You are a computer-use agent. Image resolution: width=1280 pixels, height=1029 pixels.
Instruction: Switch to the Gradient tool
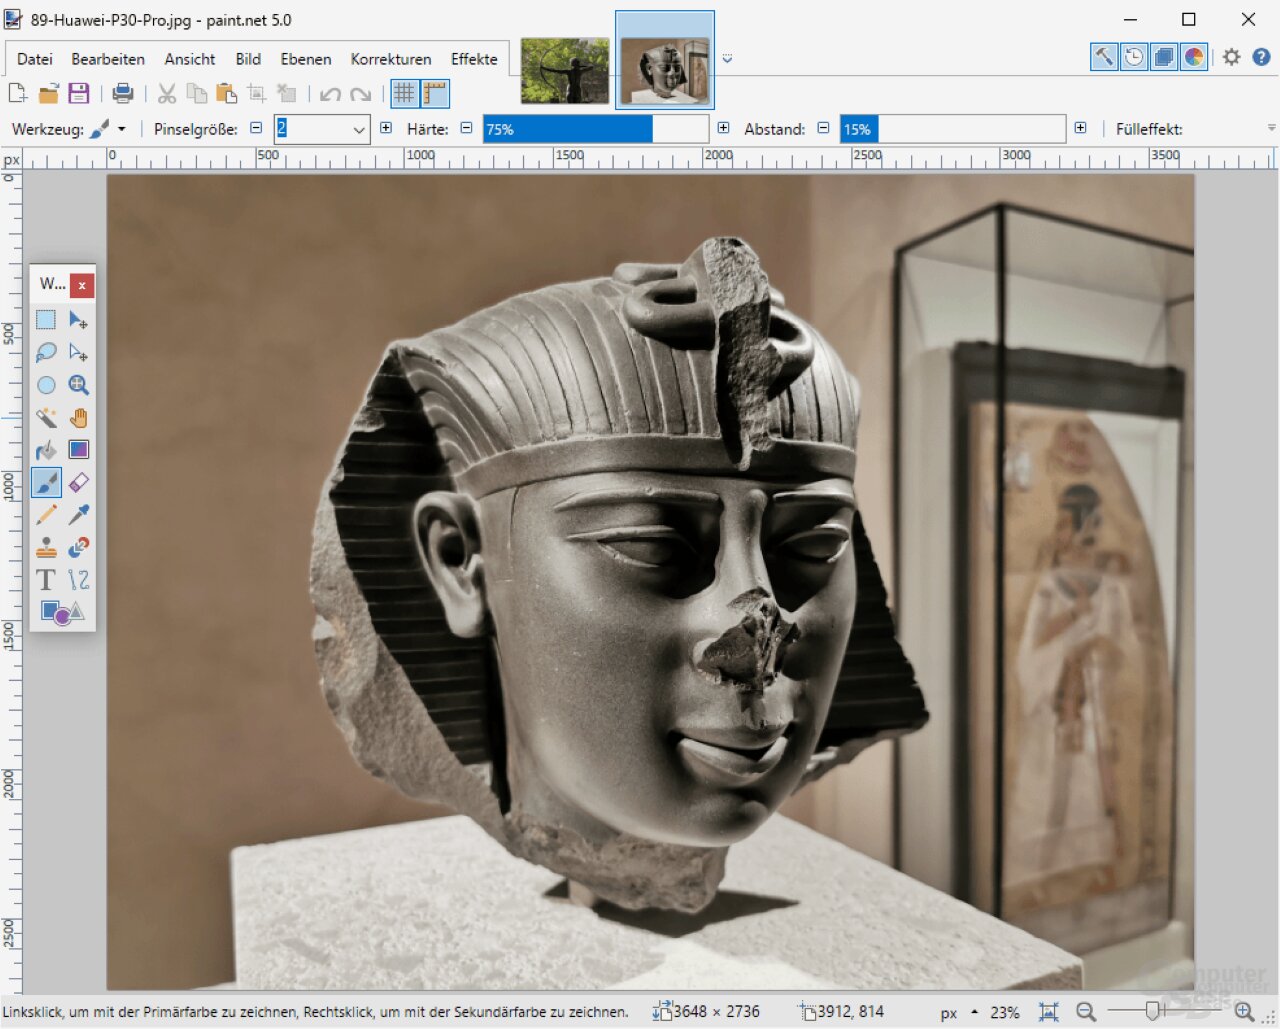pyautogui.click(x=79, y=450)
